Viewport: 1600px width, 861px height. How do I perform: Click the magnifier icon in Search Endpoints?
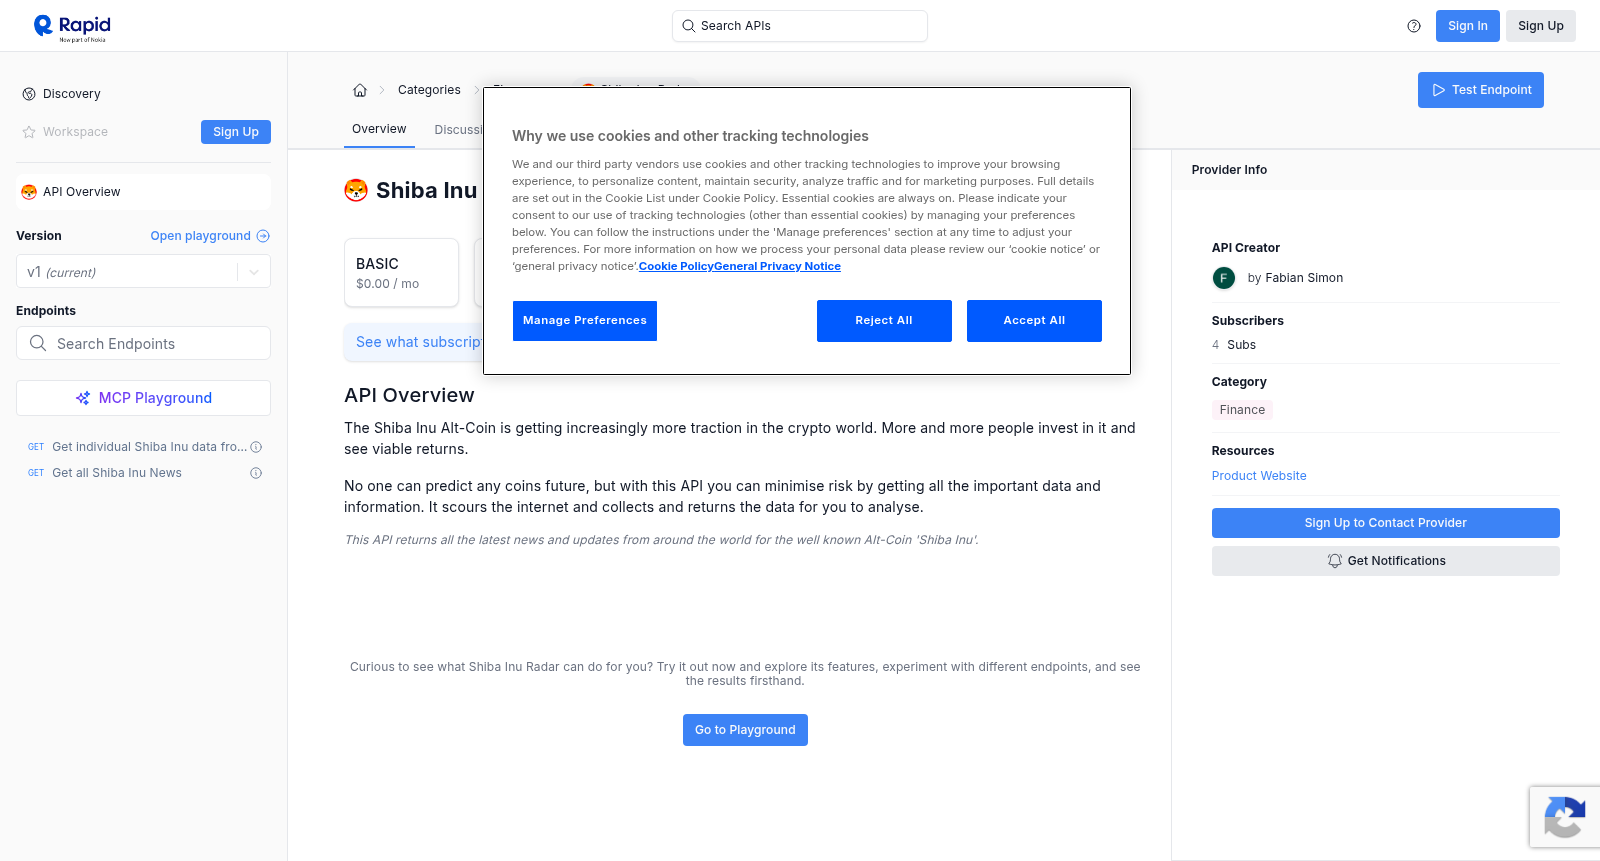38,343
